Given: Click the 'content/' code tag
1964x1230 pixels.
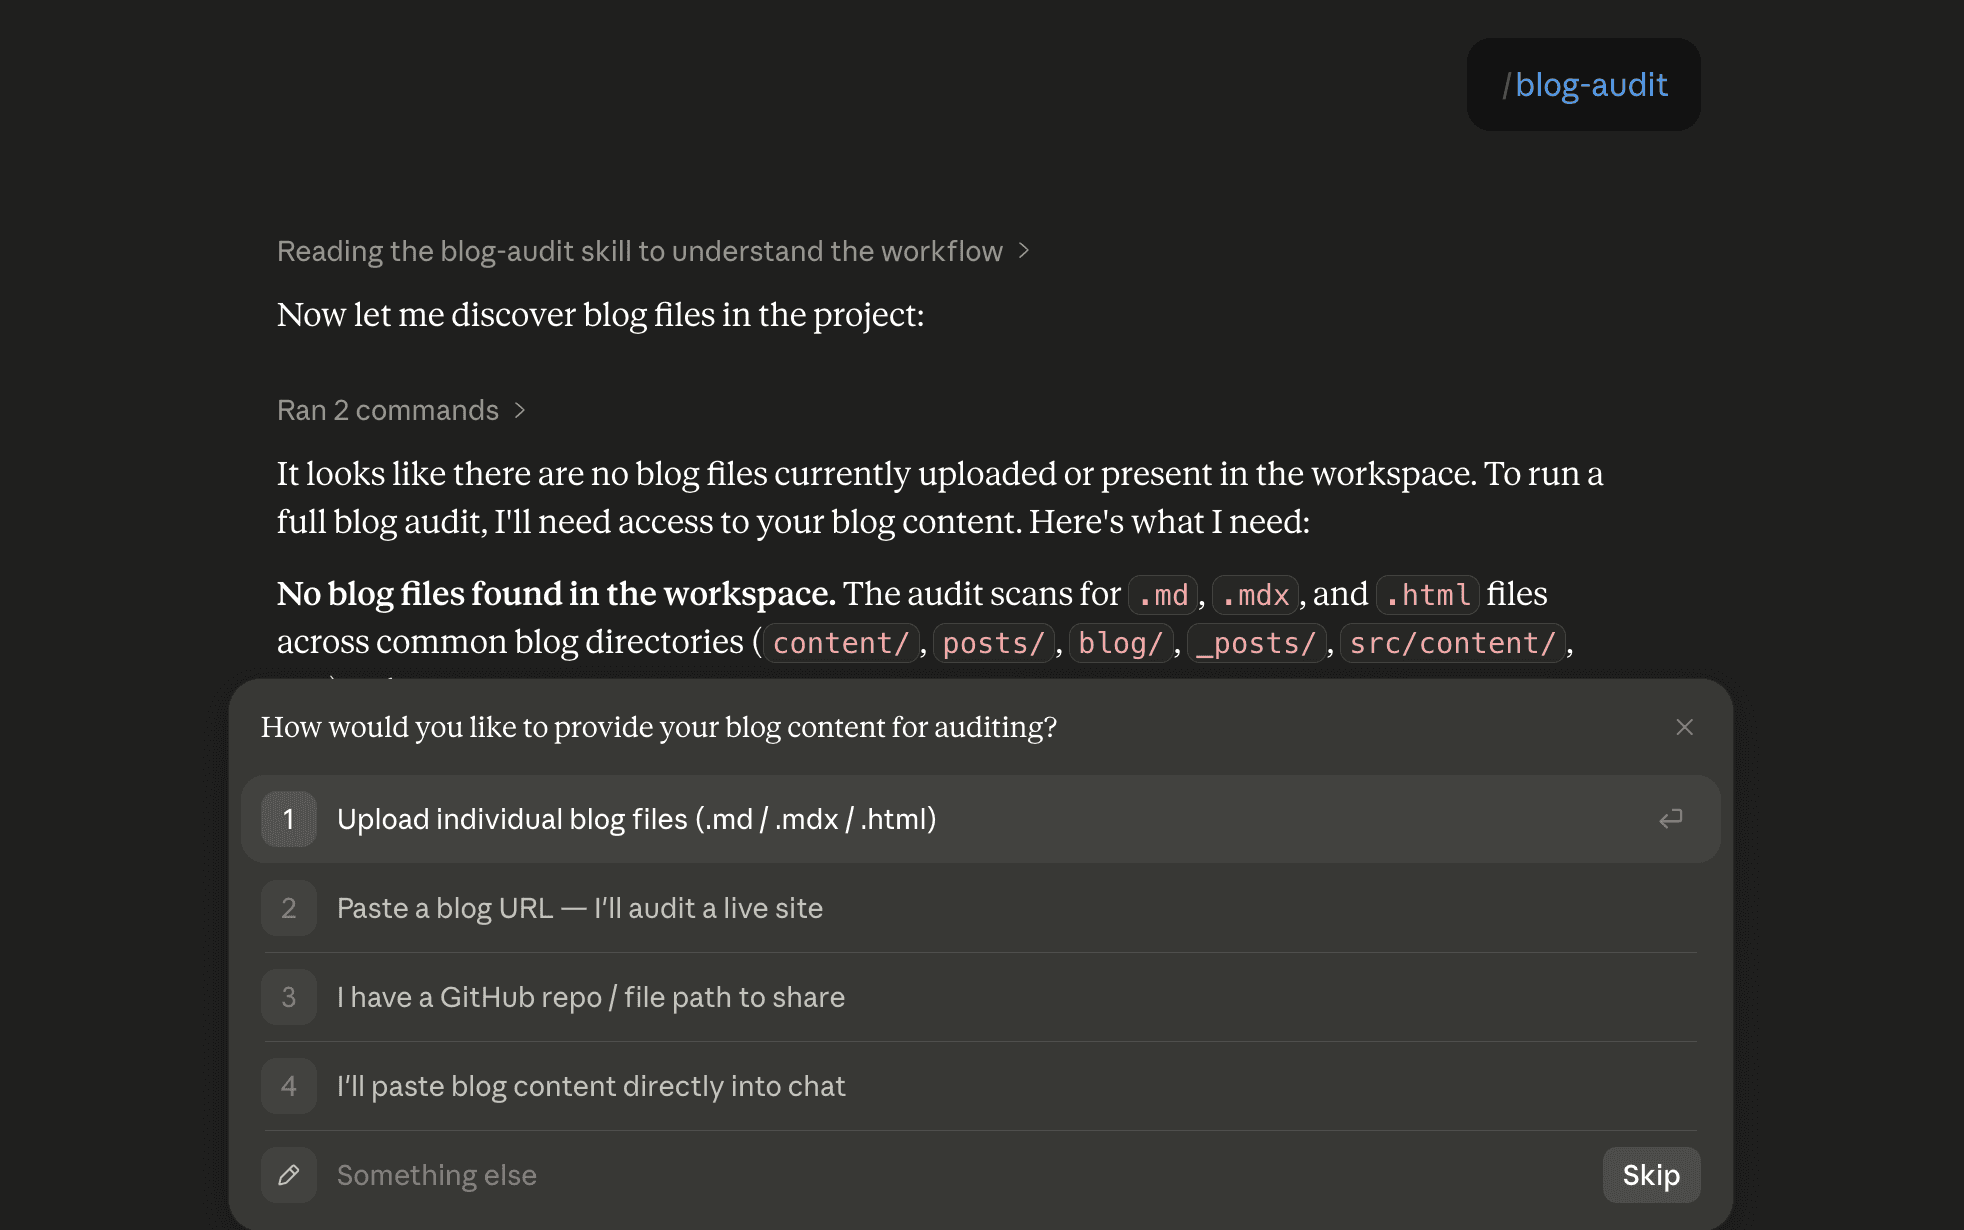Looking at the screenshot, I should coord(841,643).
